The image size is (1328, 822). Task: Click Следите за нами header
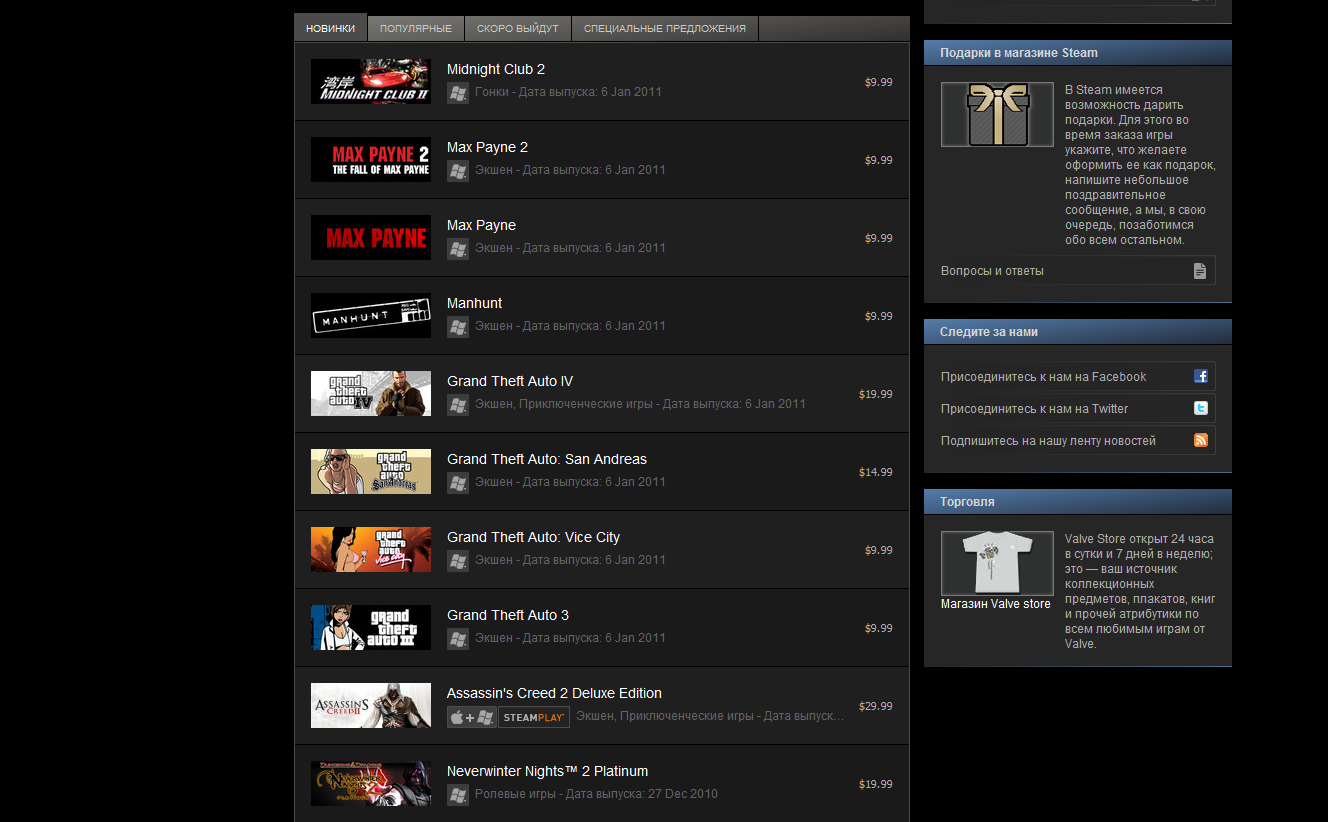pos(1078,332)
